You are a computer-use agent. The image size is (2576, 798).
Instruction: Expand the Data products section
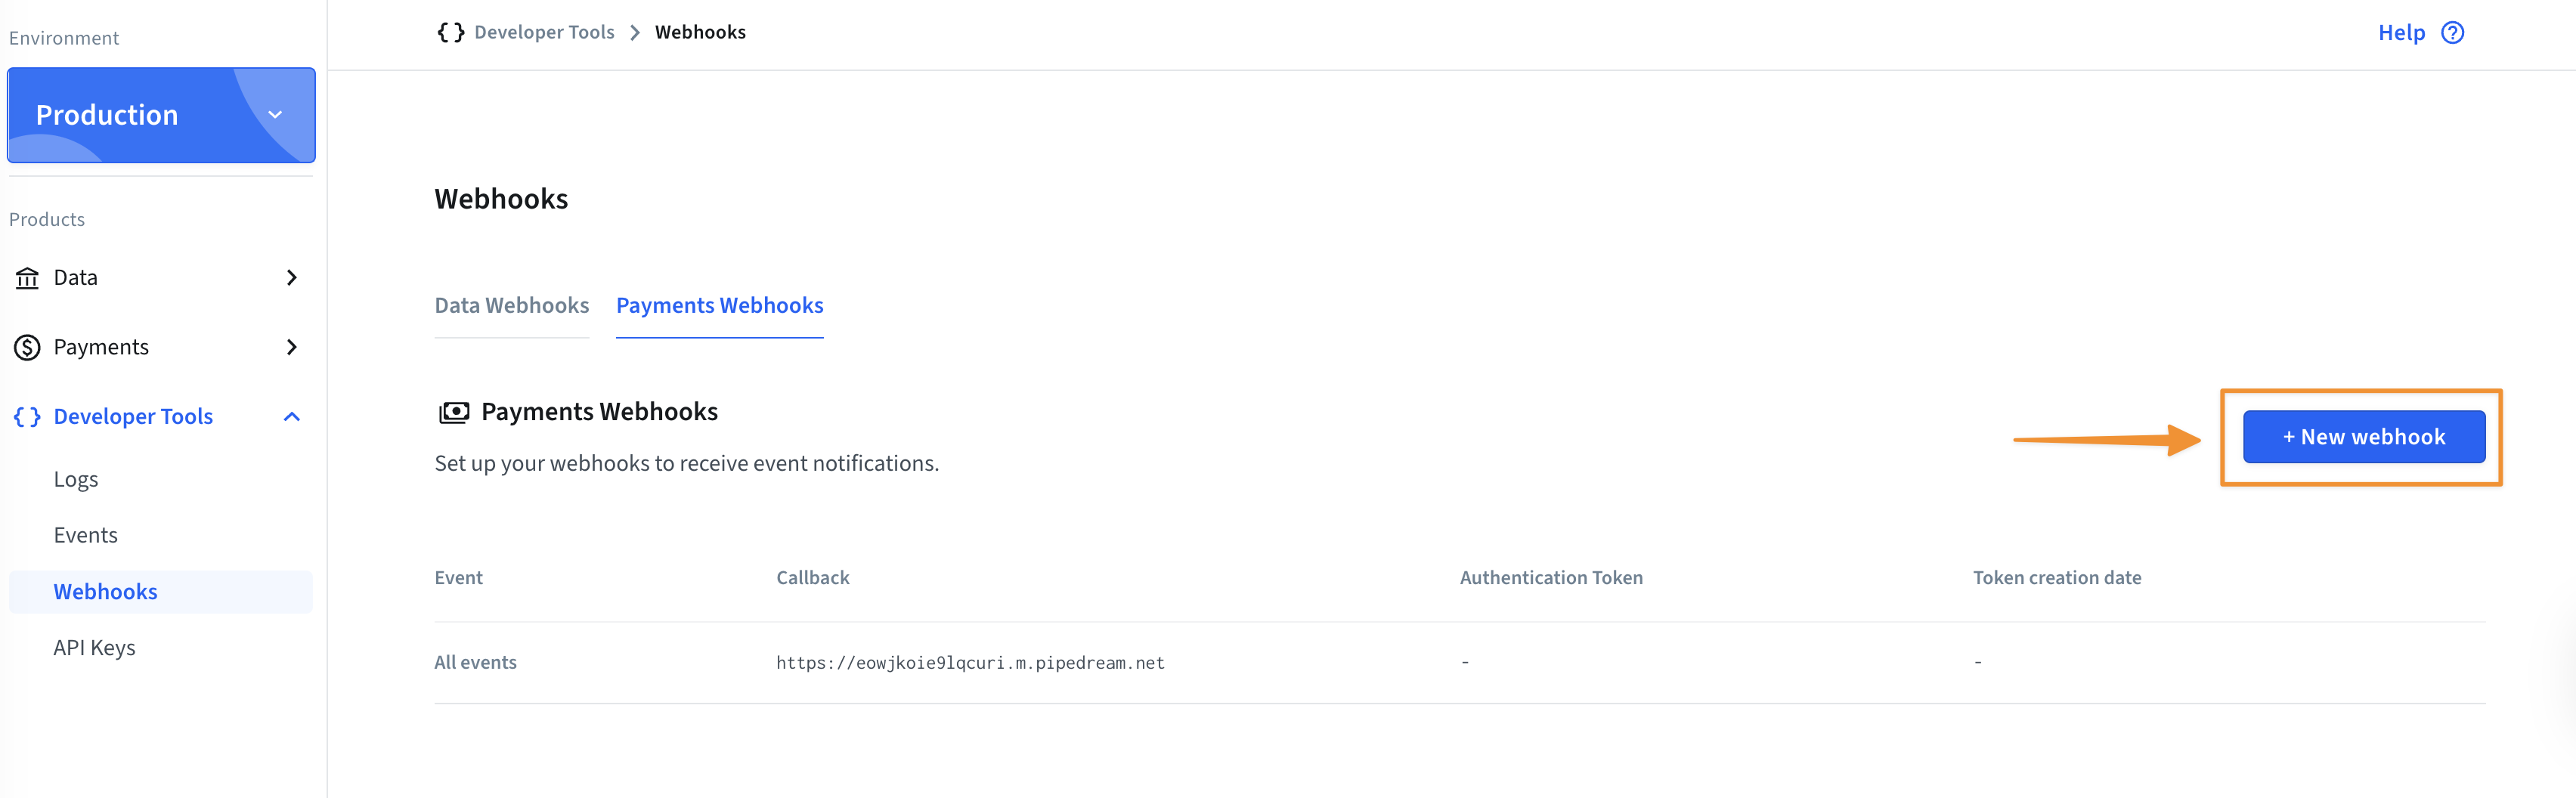coord(291,278)
